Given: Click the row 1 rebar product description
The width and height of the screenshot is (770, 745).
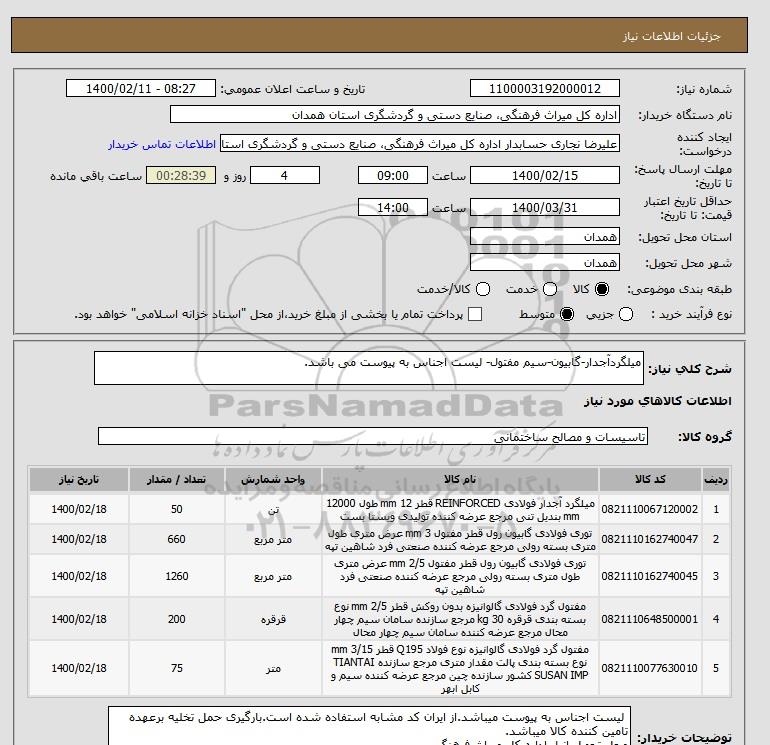Looking at the screenshot, I should pyautogui.click(x=460, y=509).
